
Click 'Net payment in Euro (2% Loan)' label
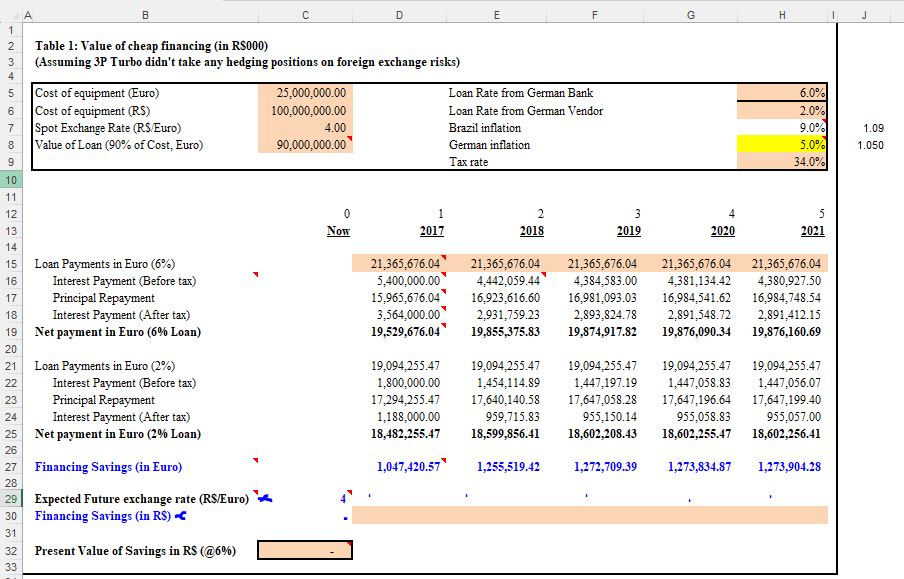pos(118,434)
